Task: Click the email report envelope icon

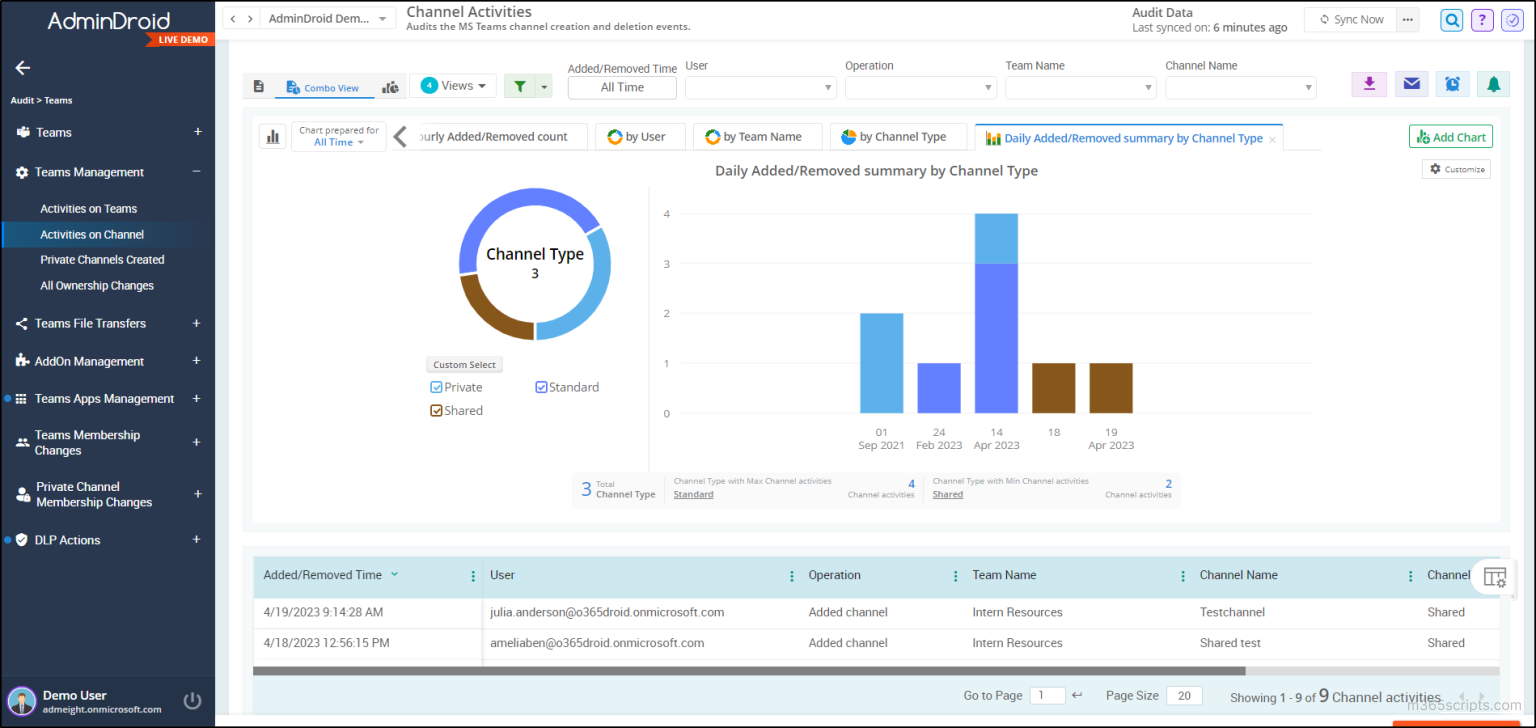Action: pyautogui.click(x=1411, y=84)
